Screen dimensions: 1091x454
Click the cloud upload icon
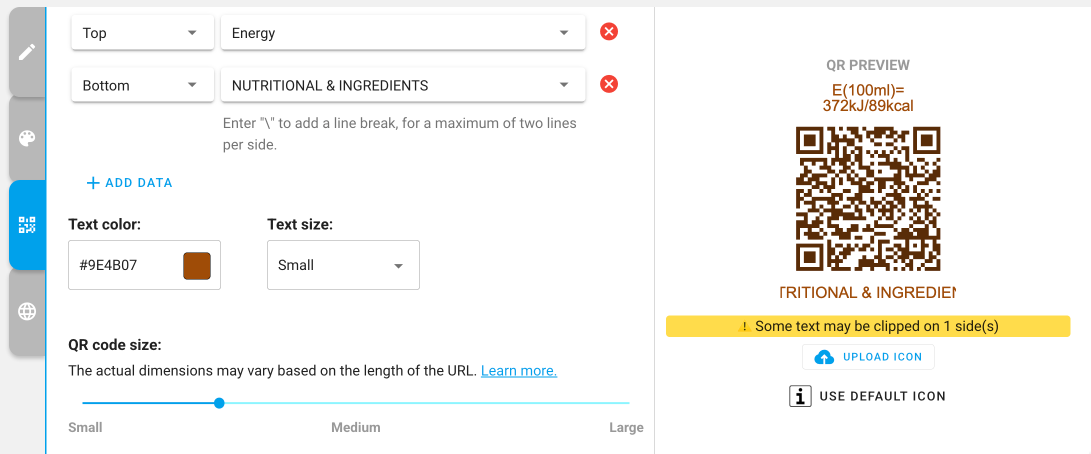pos(825,357)
